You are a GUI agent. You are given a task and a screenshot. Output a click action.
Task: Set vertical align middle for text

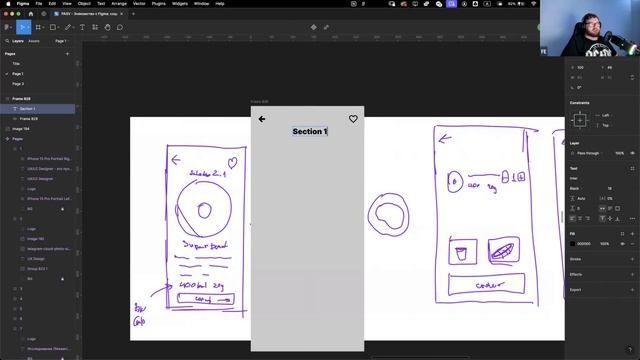[x=610, y=219]
